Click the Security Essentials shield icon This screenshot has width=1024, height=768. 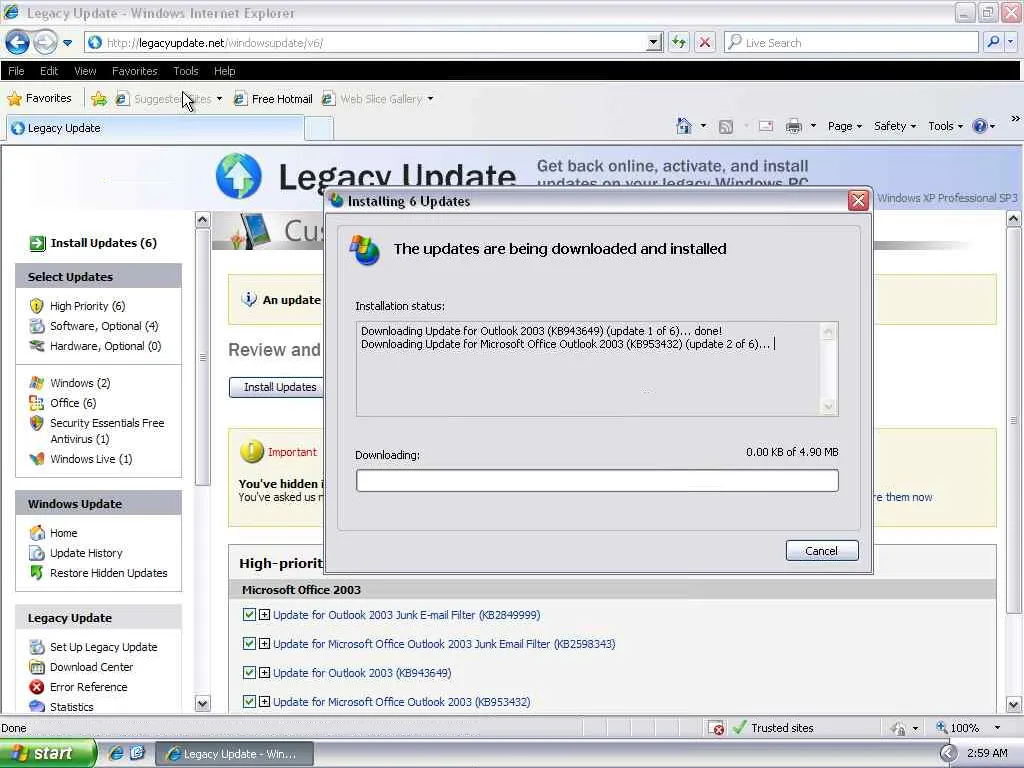pos(37,423)
